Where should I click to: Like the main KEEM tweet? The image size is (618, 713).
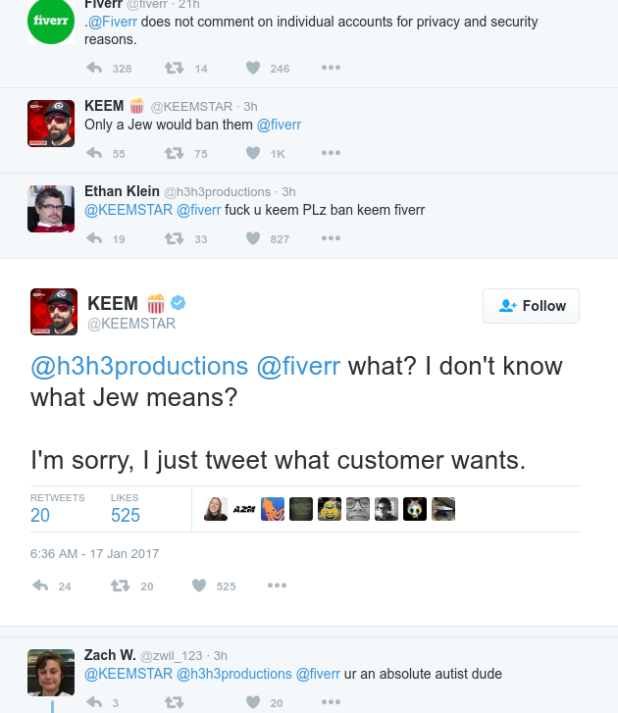198,586
